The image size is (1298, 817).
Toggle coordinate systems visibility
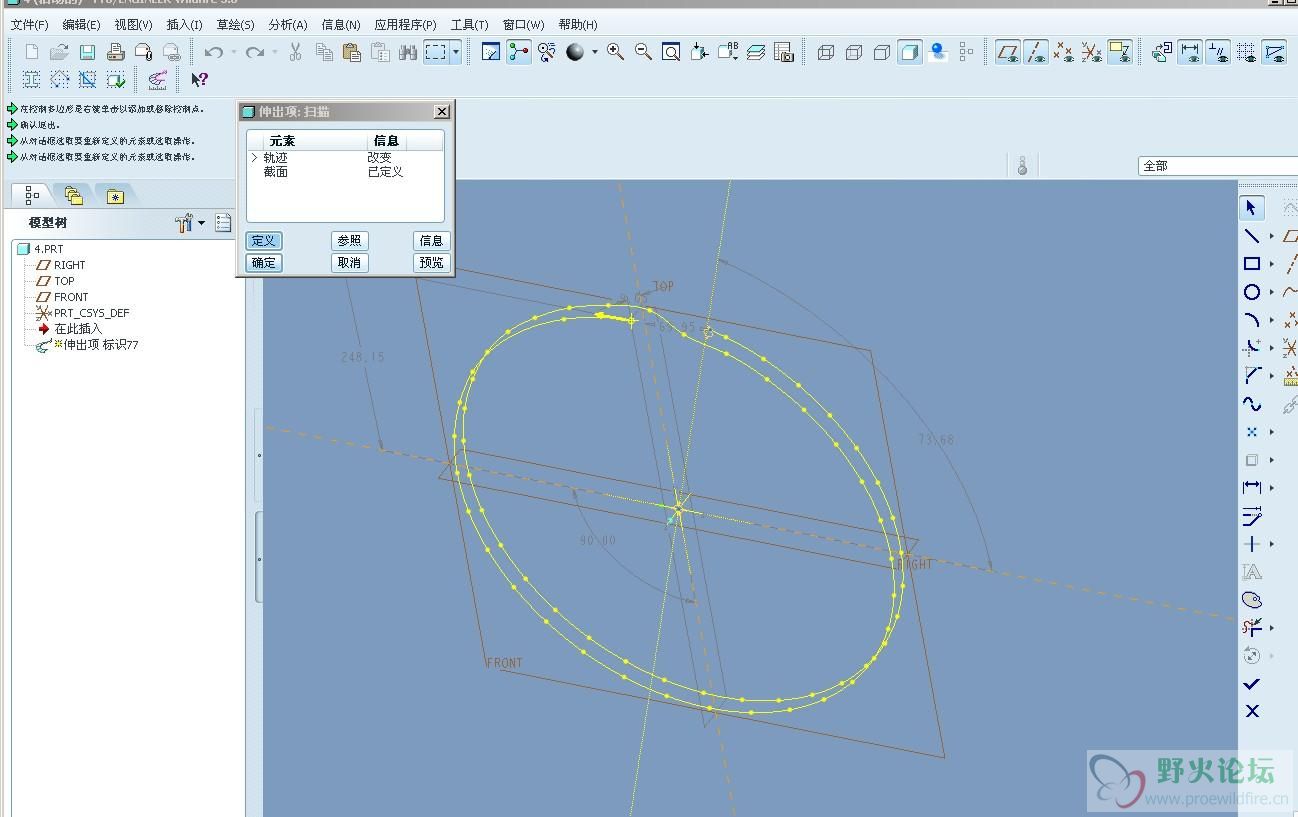[x=1092, y=52]
